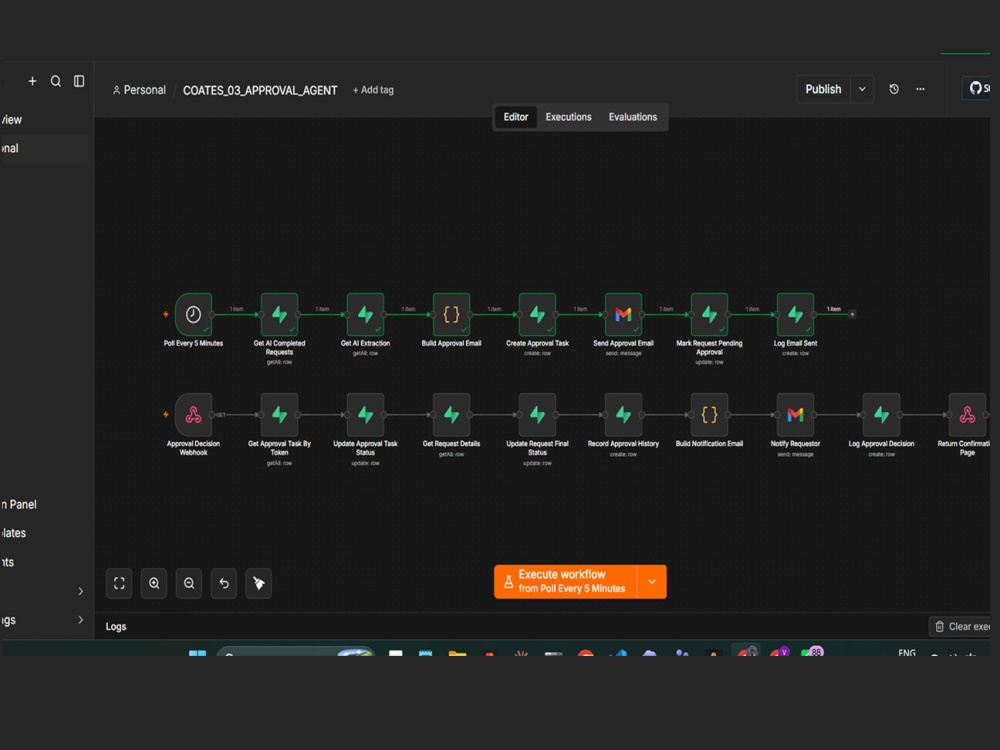Open the Log Approval Decision node
The width and height of the screenshot is (1000, 750).
tap(881, 415)
